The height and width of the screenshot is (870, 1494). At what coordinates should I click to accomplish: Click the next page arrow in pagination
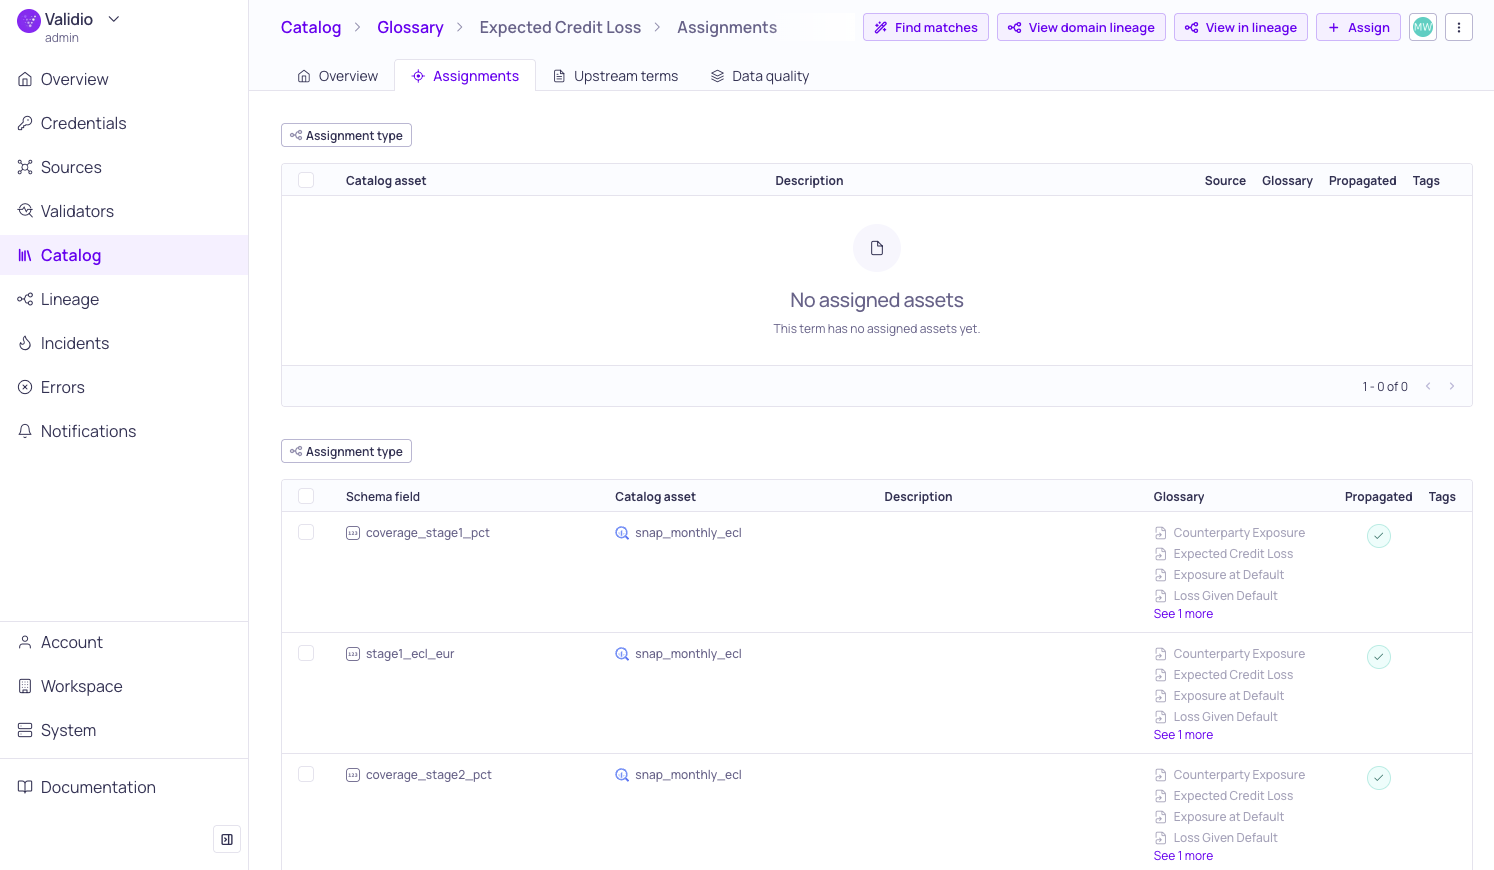(1452, 386)
